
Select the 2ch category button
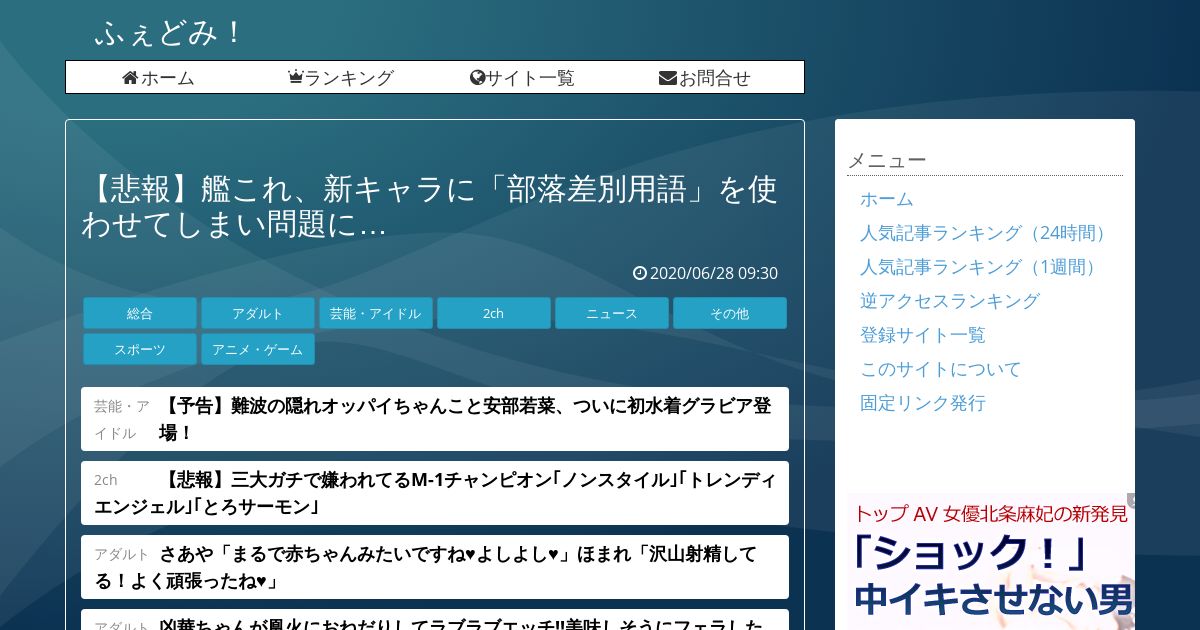[x=494, y=313]
